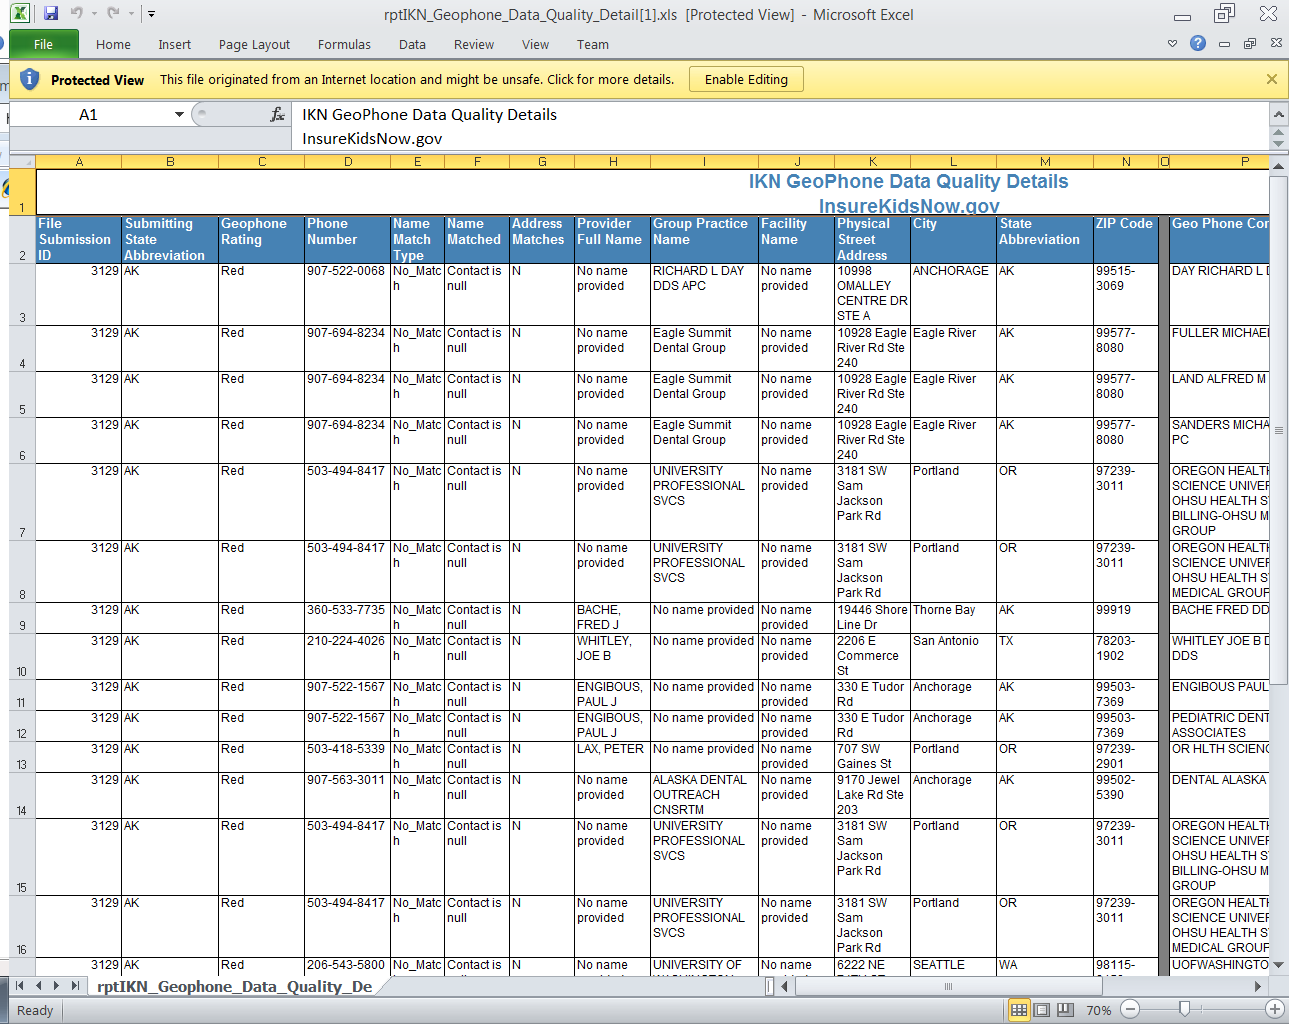Click the 'Provider Full Name' header cell
This screenshot has height=1024, width=1289.
(x=612, y=240)
